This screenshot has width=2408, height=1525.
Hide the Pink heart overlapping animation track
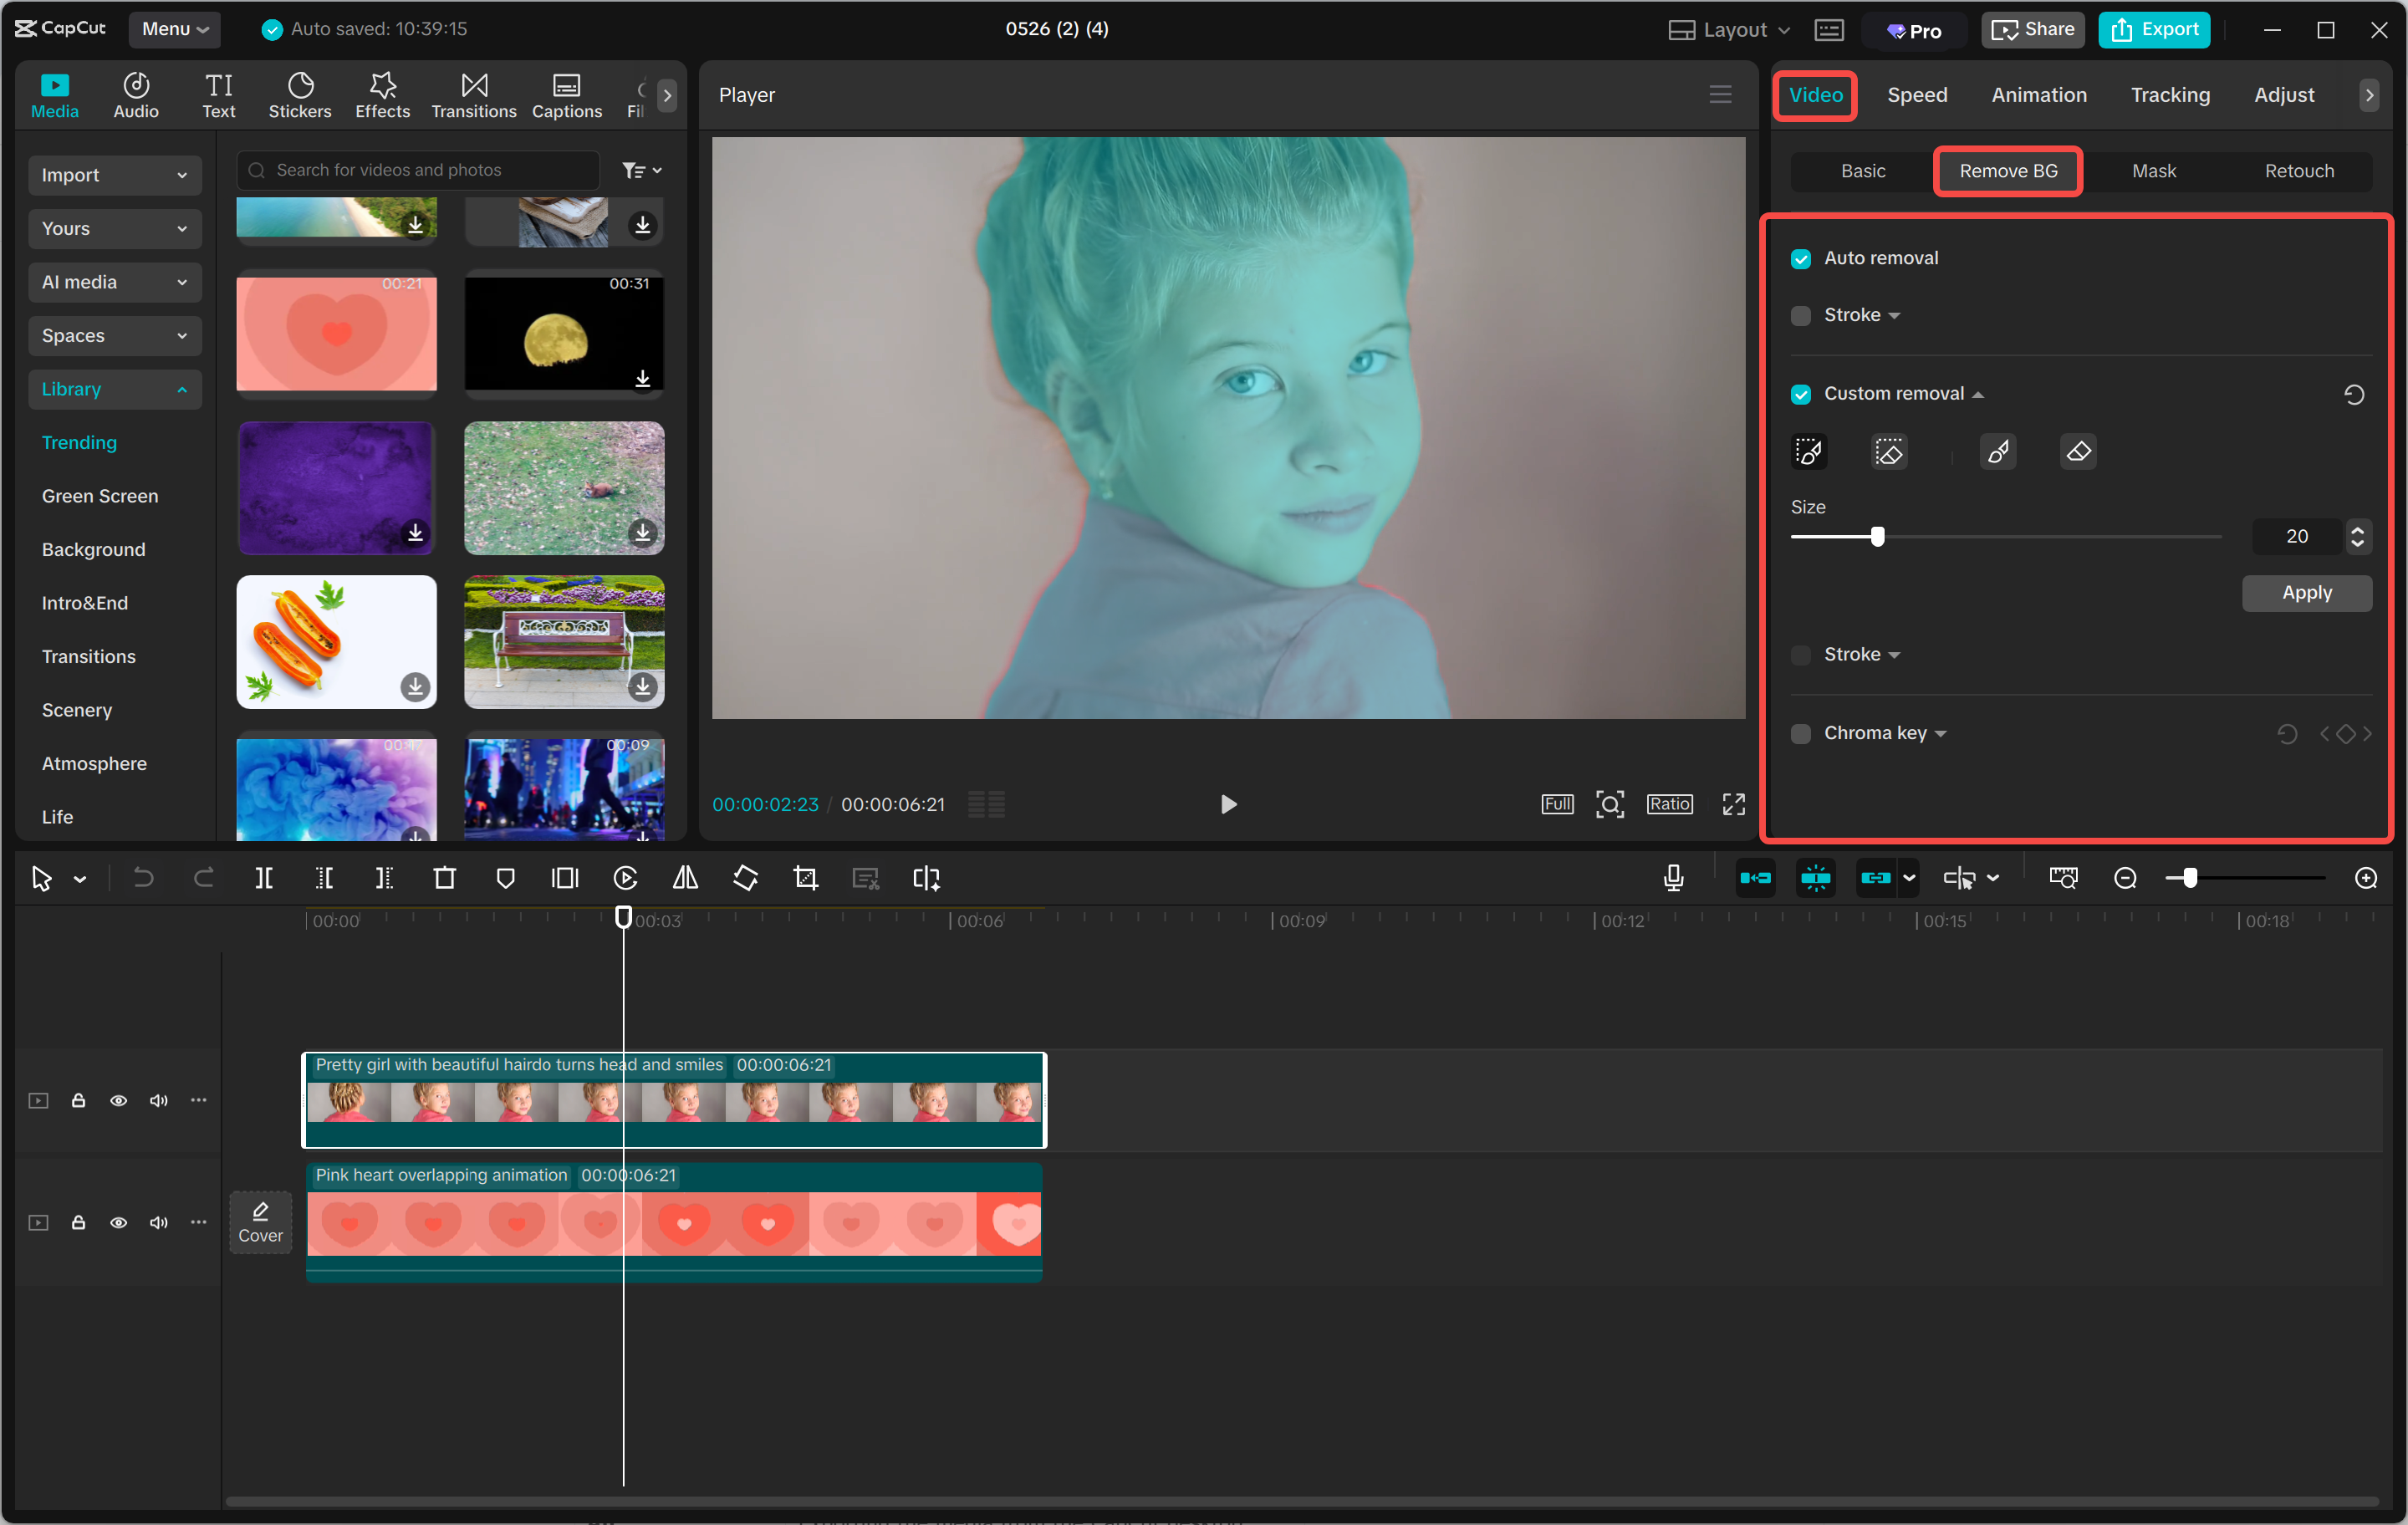tap(118, 1222)
